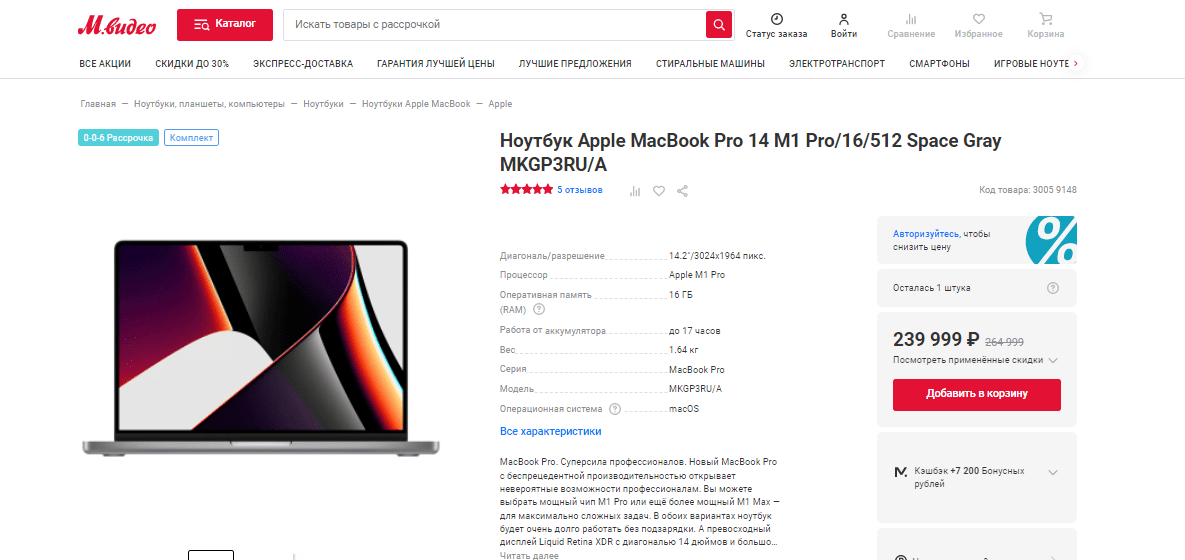This screenshot has width=1185, height=560.
Task: Click question mark beside Операционная система
Action: (x=614, y=409)
